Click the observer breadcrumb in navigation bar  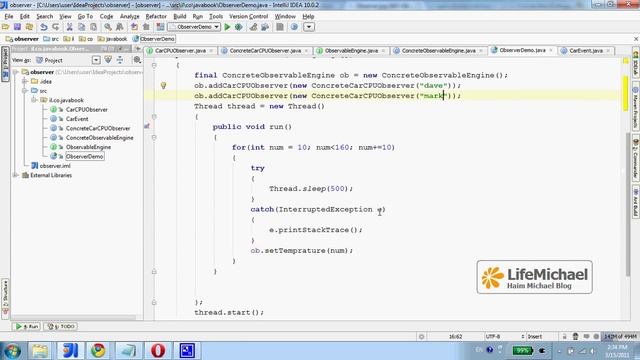[x=22, y=39]
